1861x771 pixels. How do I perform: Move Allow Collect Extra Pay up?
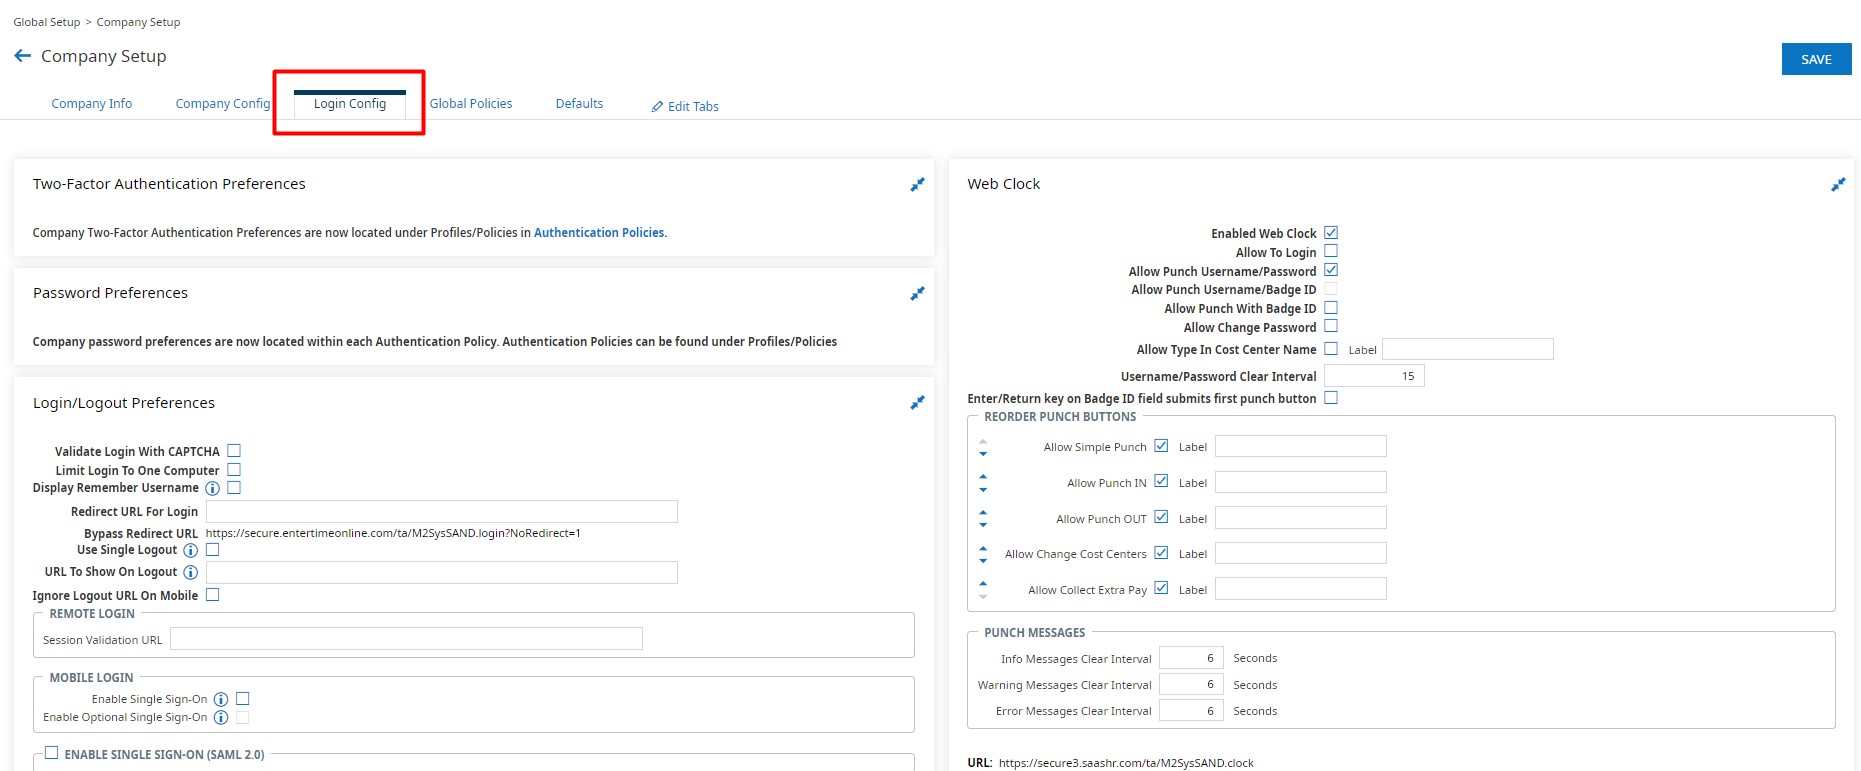point(983,583)
